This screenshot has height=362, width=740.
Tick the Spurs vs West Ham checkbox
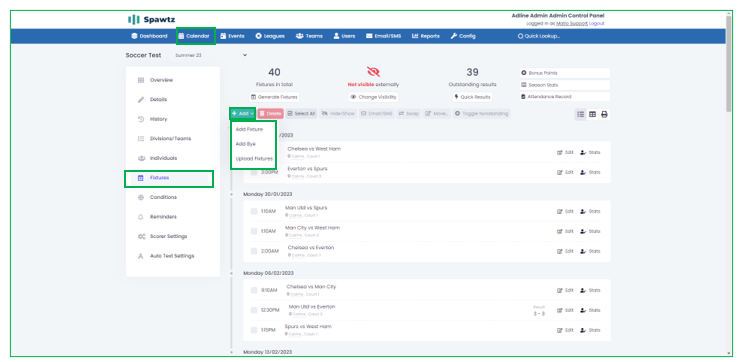(x=254, y=330)
